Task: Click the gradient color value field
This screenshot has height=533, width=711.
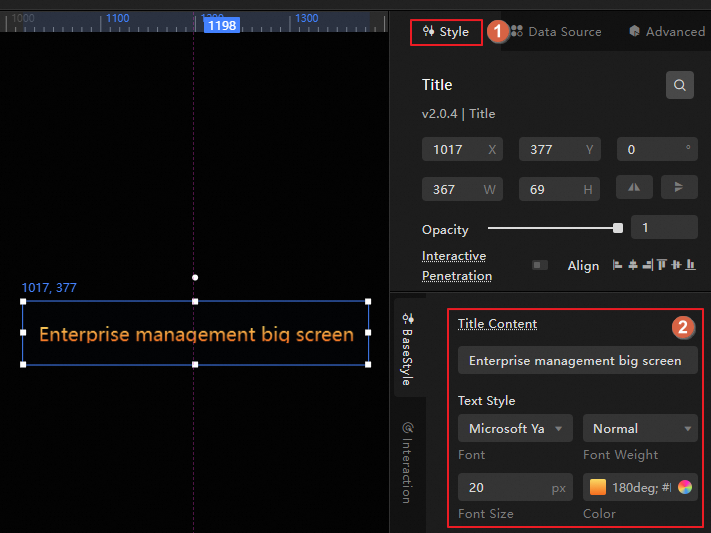Action: click(x=641, y=488)
